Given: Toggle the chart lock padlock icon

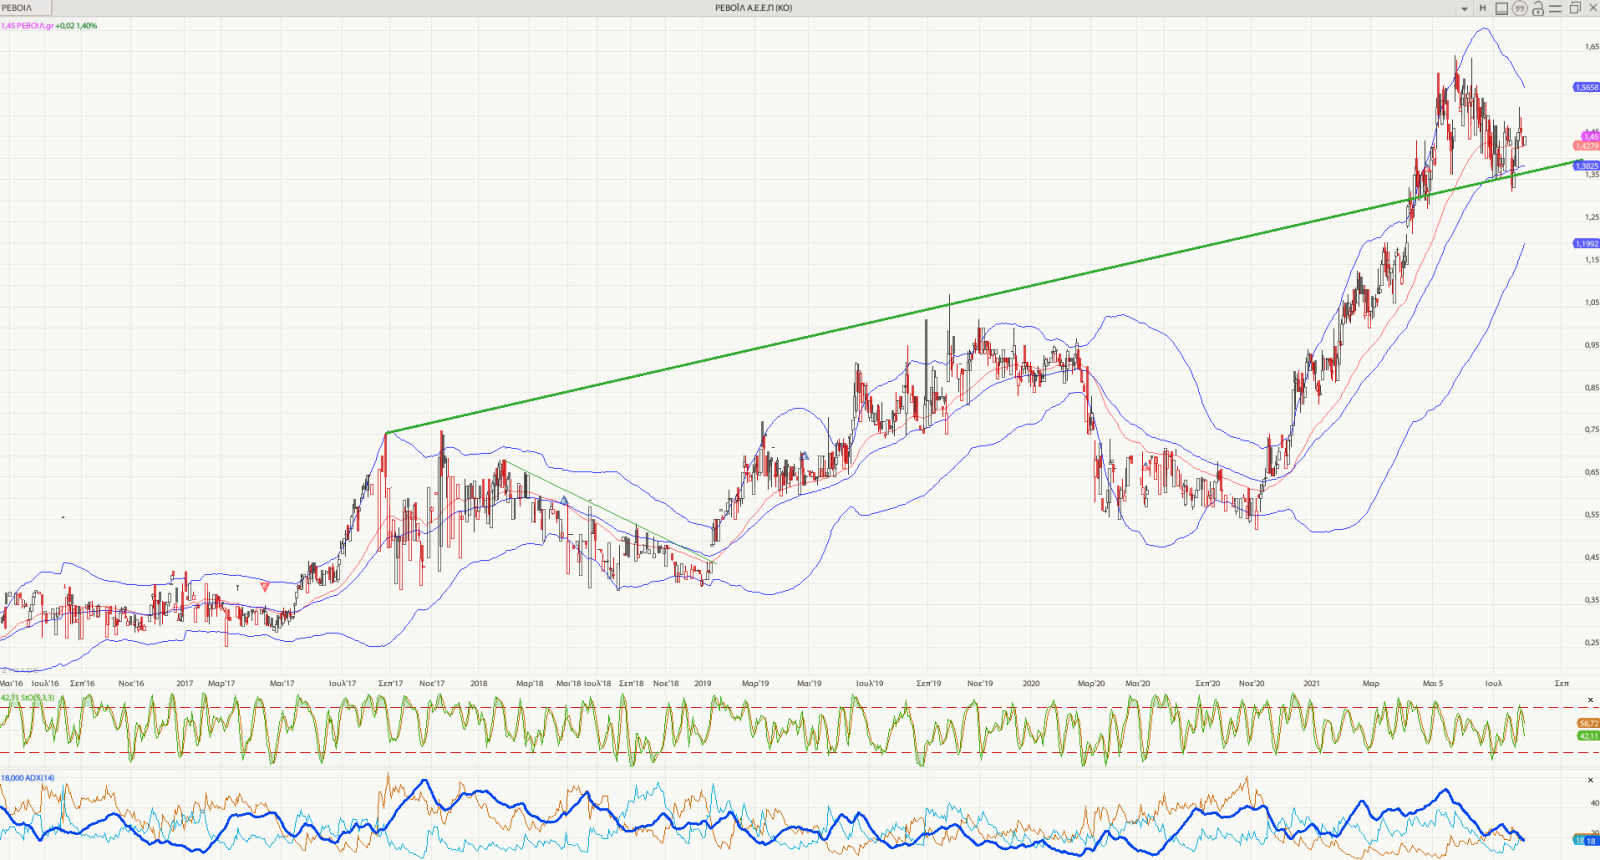Looking at the screenshot, I should [x=1537, y=8].
